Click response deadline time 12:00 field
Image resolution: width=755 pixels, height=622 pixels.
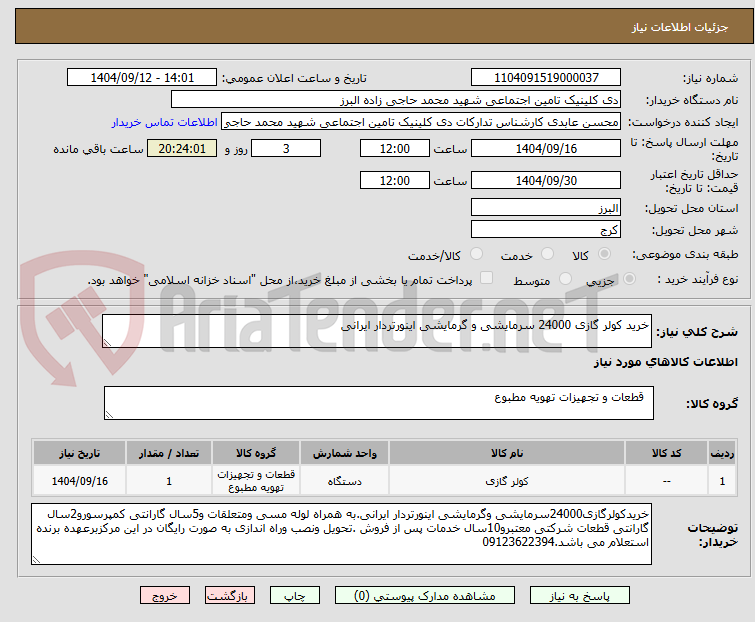point(395,148)
